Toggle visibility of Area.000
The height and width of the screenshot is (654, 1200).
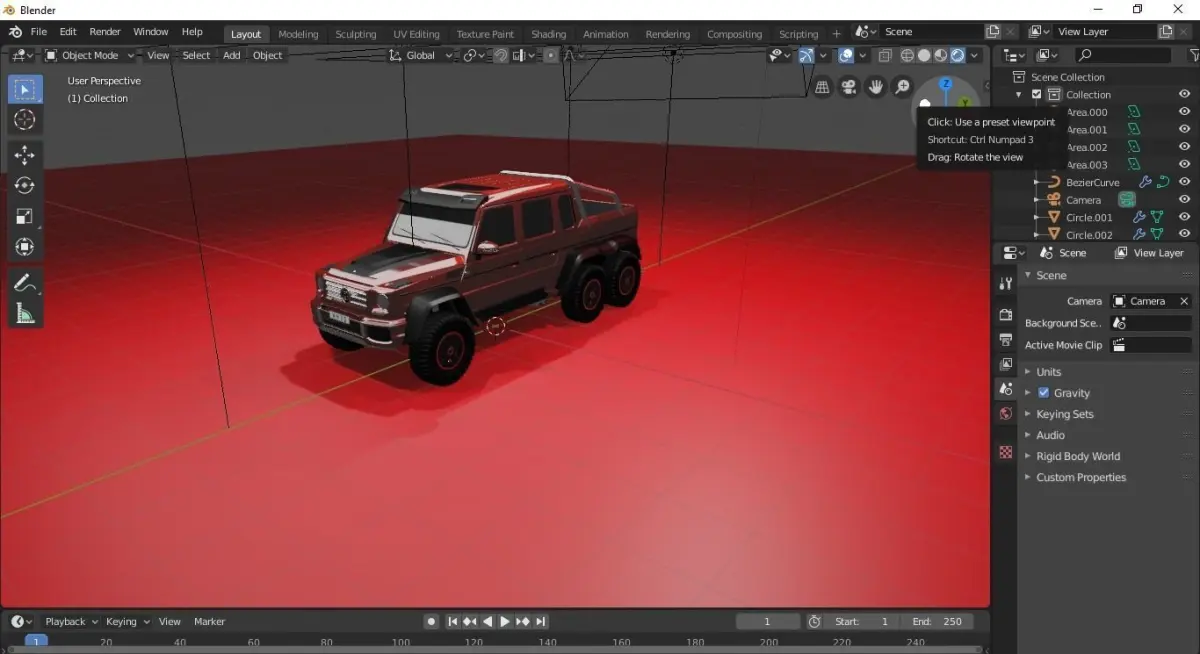(1184, 112)
